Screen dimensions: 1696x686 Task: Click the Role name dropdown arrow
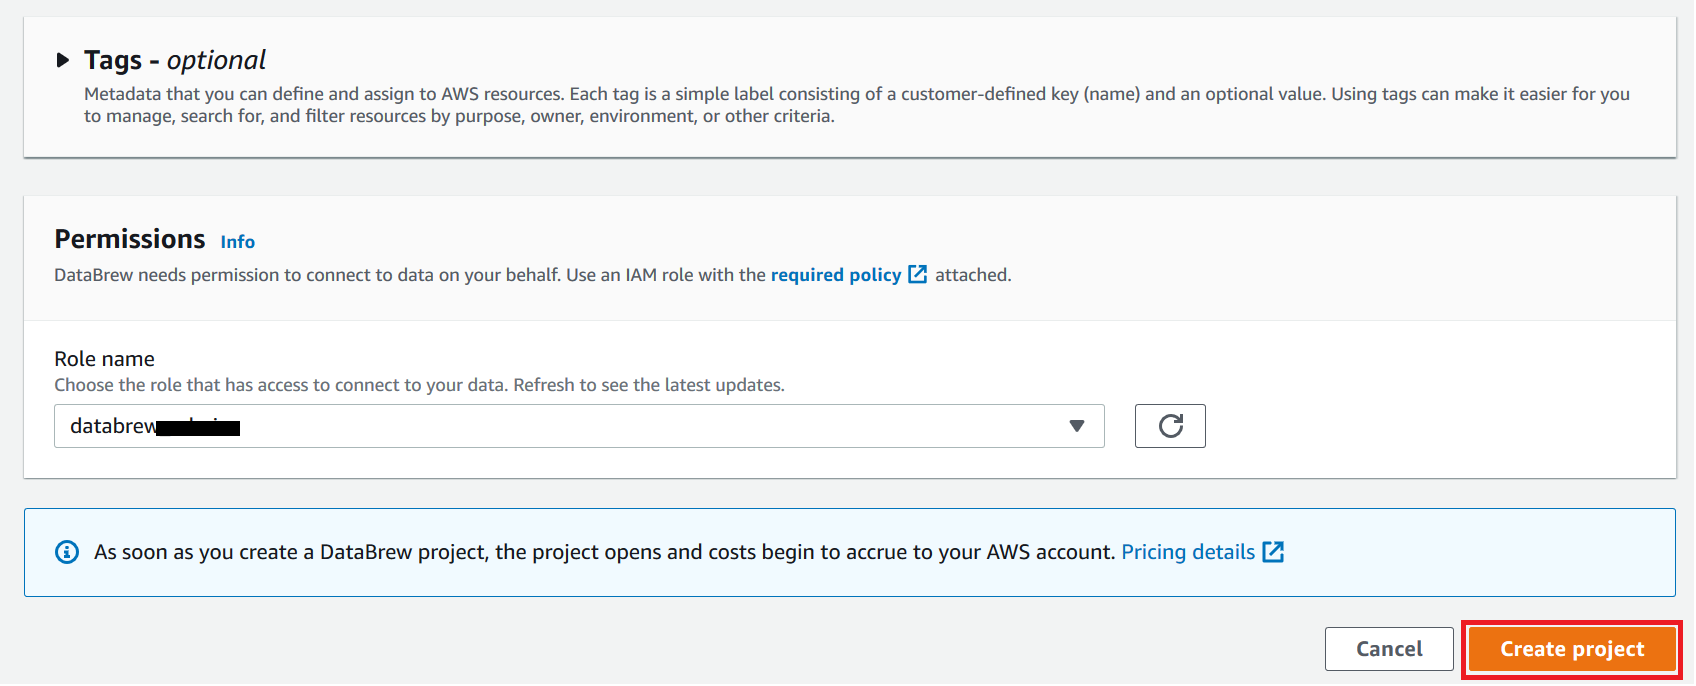pyautogui.click(x=1076, y=426)
